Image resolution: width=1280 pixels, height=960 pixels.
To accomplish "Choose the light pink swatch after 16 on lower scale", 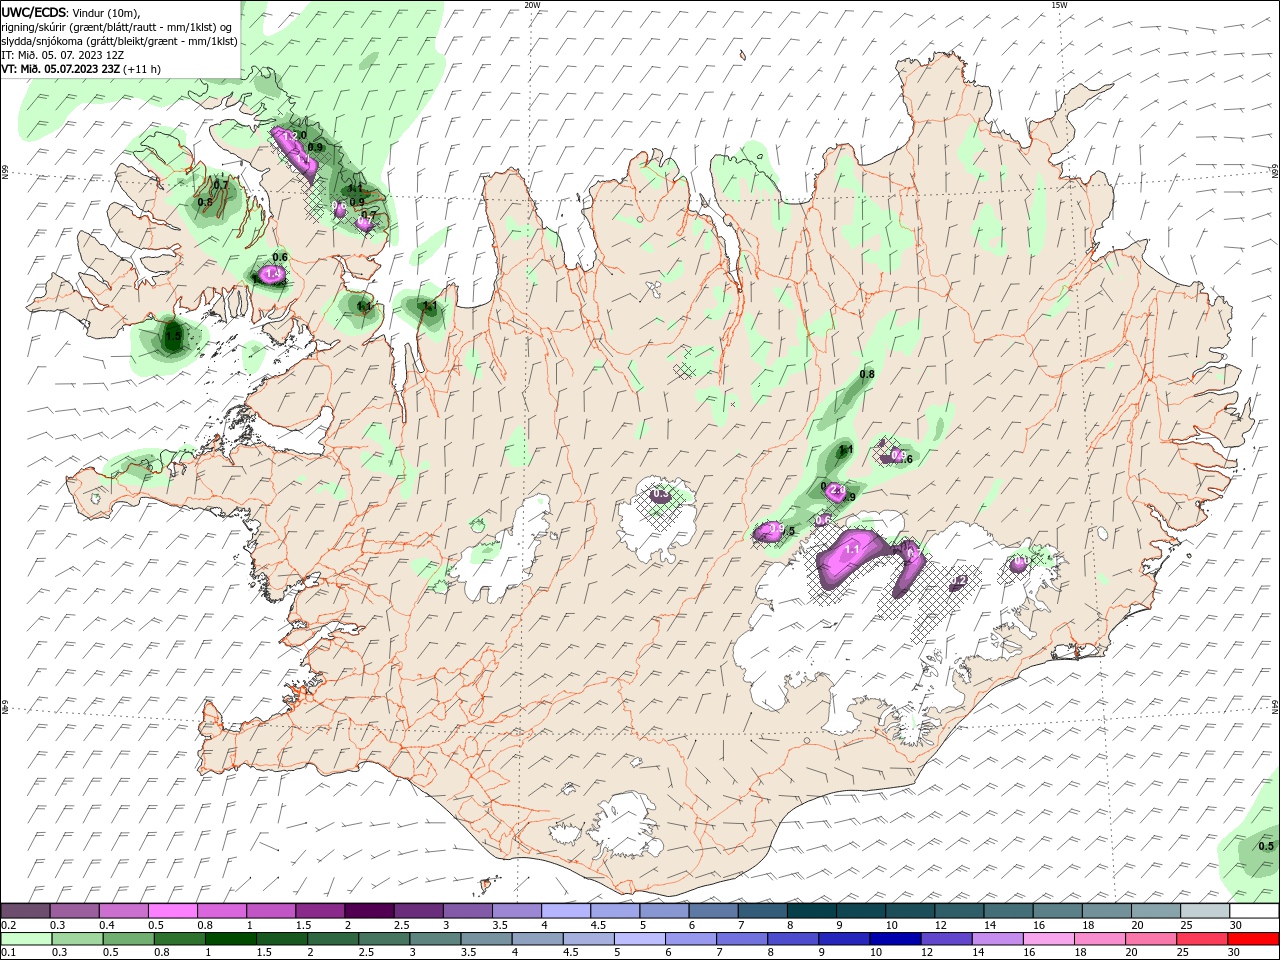I will tap(1049, 939).
